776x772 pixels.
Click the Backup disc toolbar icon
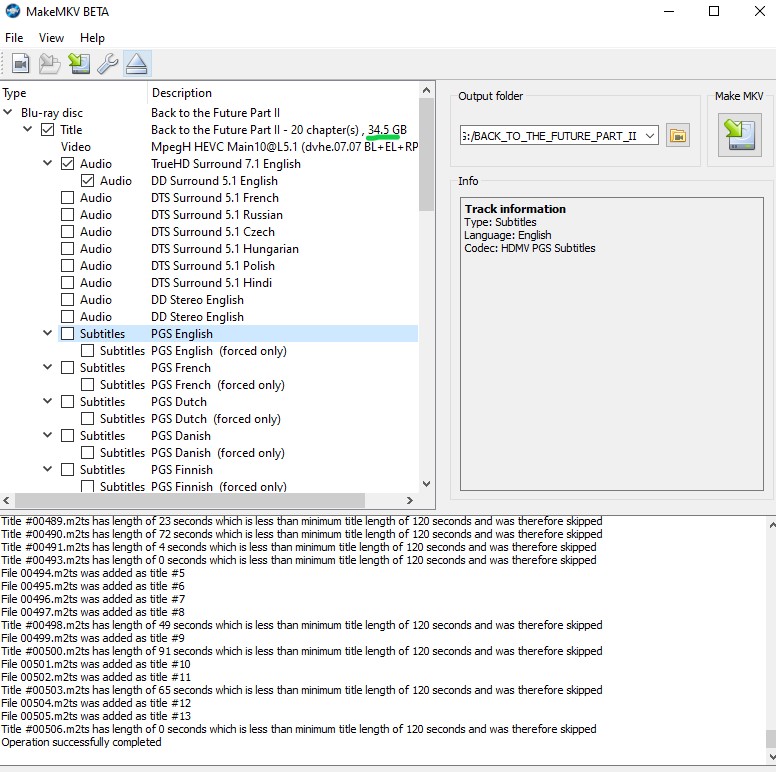click(49, 64)
